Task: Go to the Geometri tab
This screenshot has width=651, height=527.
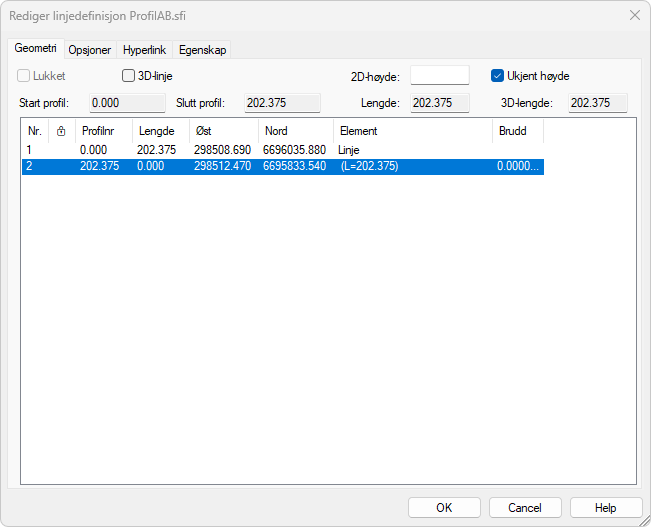Action: [35, 49]
